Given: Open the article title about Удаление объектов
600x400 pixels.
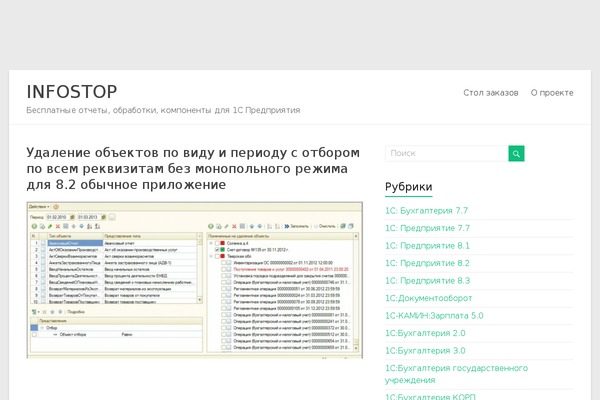Looking at the screenshot, I should point(193,168).
